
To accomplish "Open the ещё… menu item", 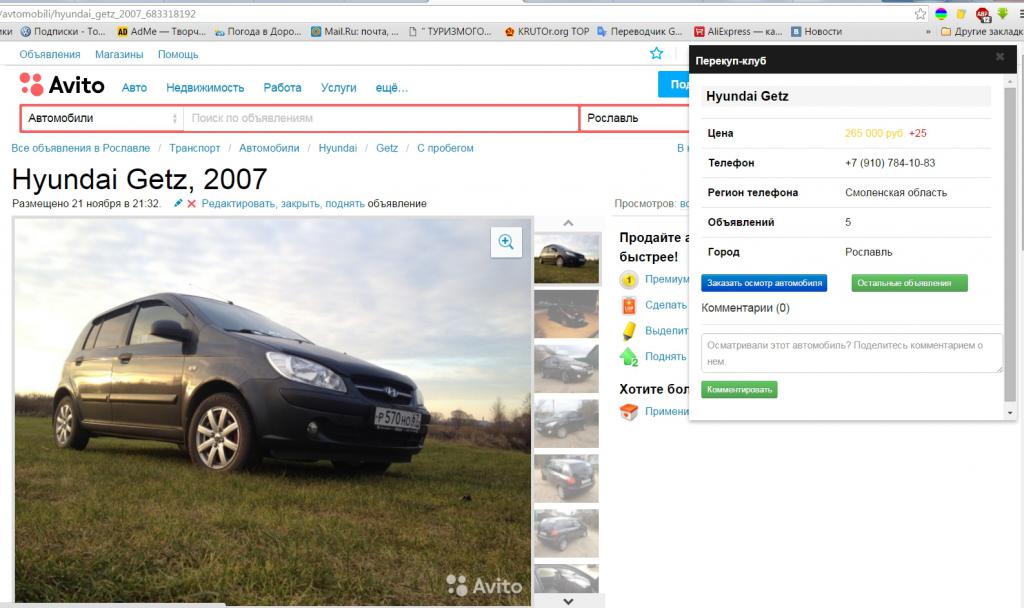I will (392, 88).
